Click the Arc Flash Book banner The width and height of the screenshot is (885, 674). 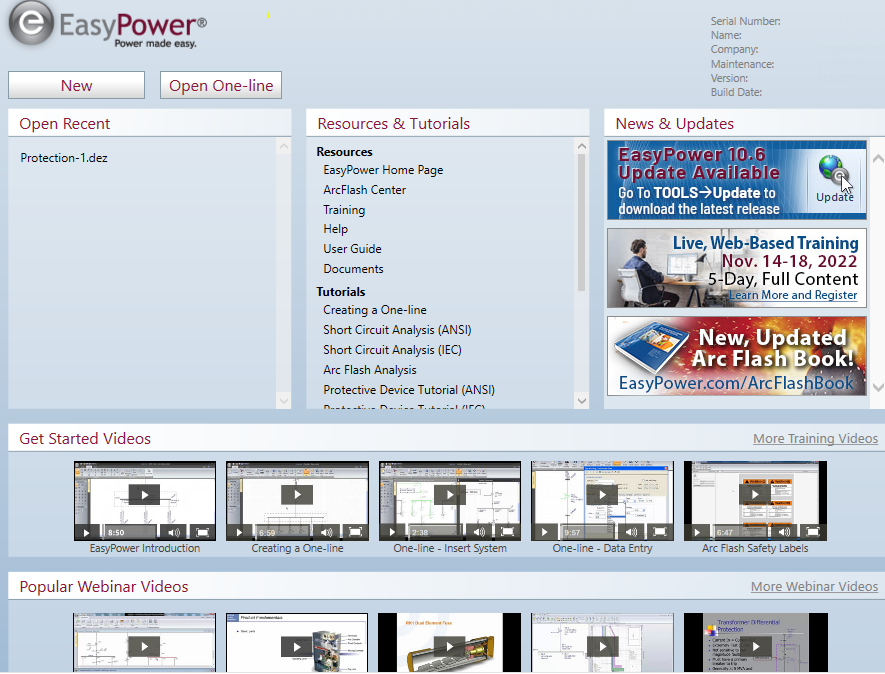pos(736,357)
